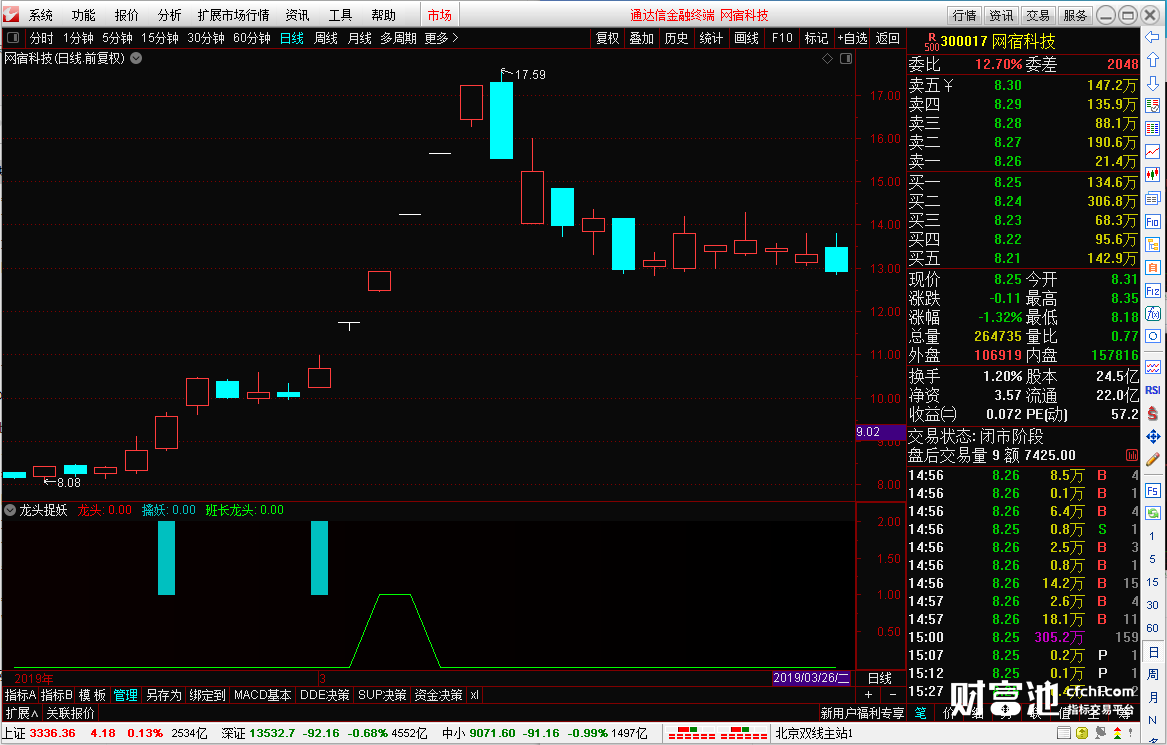Click the 画线 drawing button

pyautogui.click(x=746, y=38)
